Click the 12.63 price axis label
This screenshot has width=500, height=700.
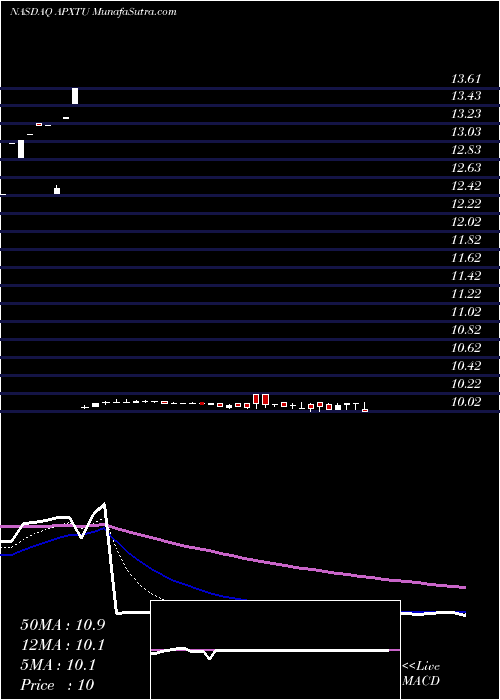coord(466,167)
